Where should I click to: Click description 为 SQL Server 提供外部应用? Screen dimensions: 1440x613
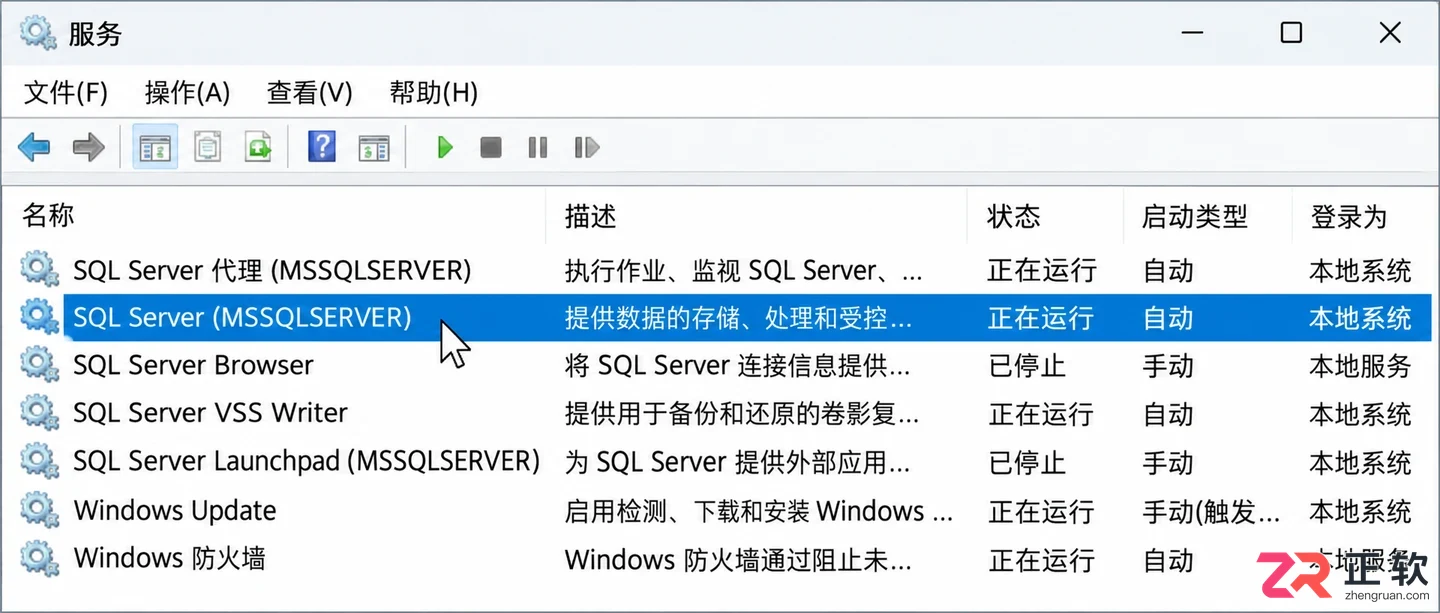pyautogui.click(x=738, y=462)
